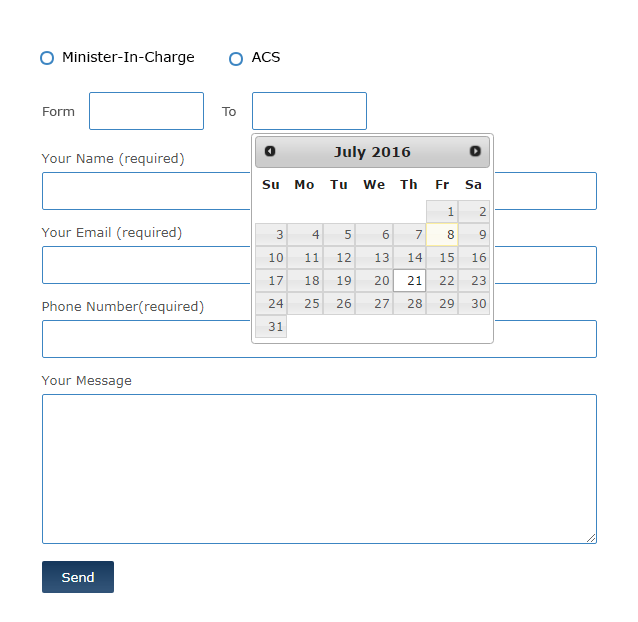Viewport: 638px width, 622px height.
Task: Select July 3 in the calendar
Action: [x=271, y=235]
